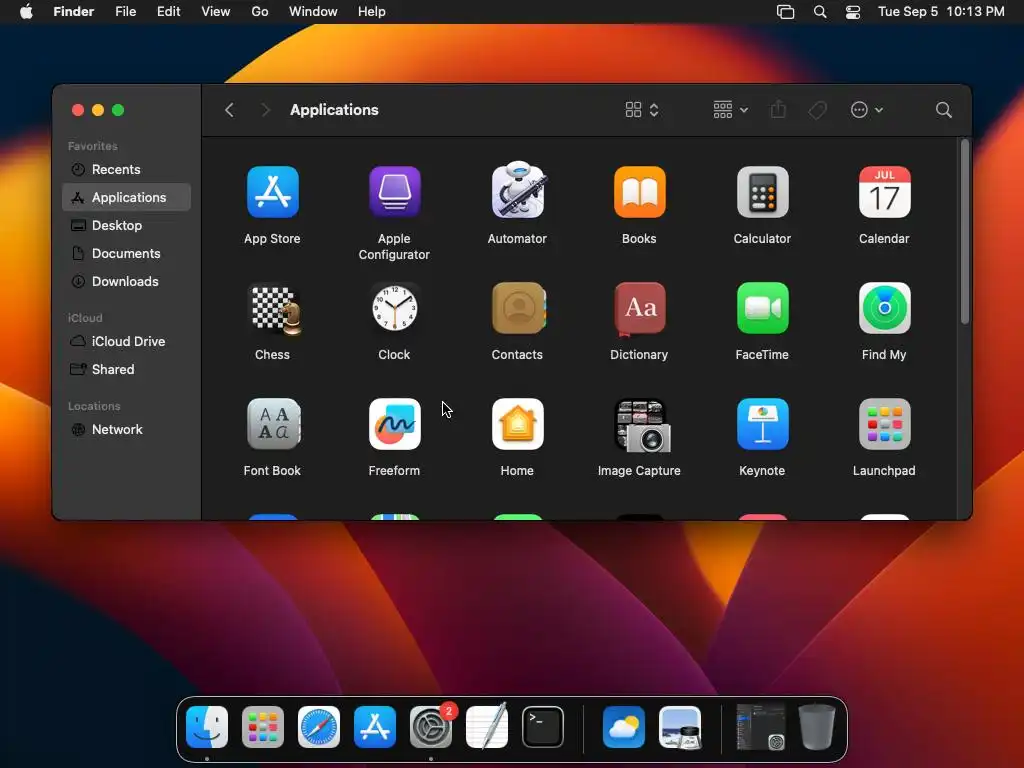Open the Edit menu
Screen dimensions: 1024x768
click(168, 12)
